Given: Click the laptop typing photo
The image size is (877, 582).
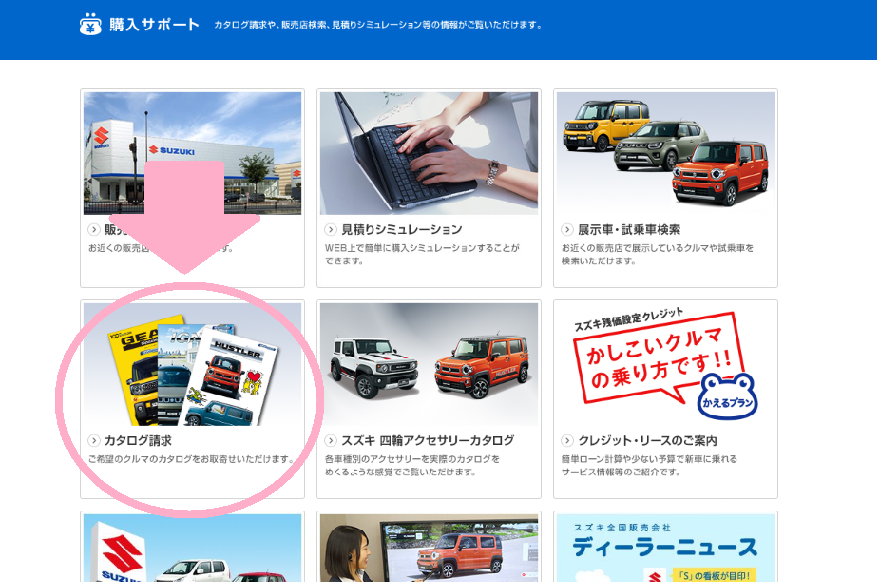Looking at the screenshot, I should pyautogui.click(x=429, y=153).
